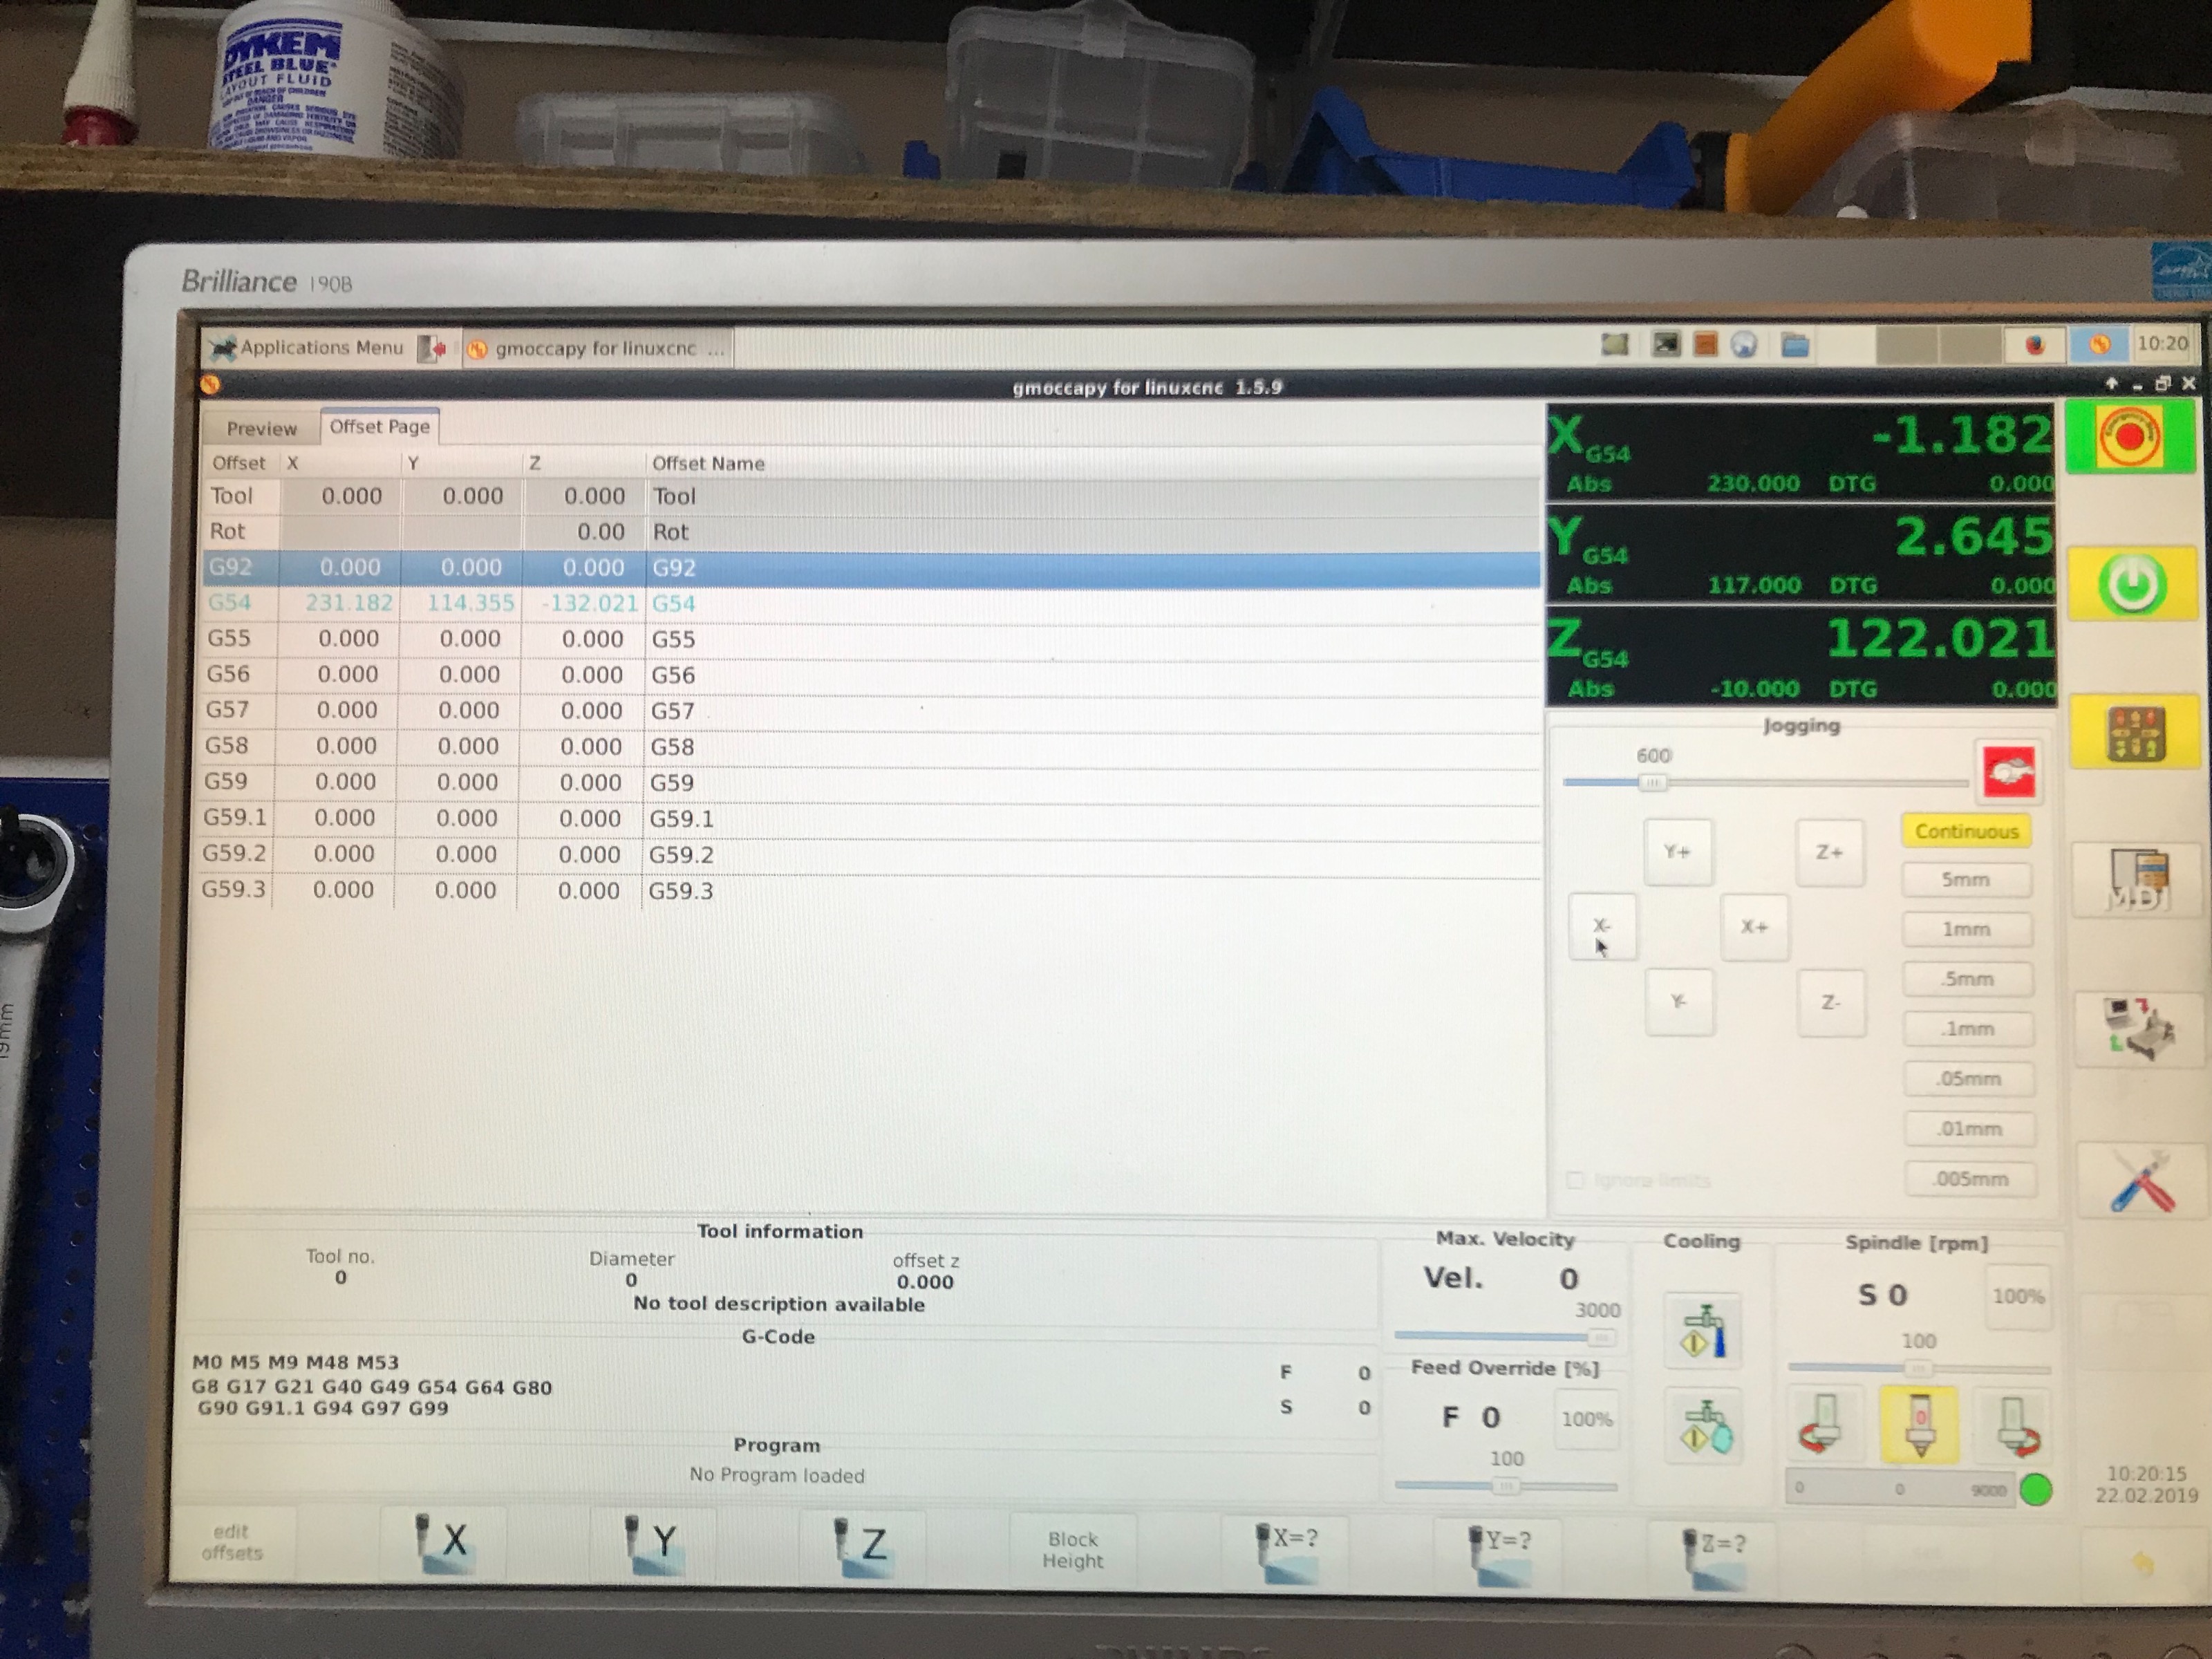Adjust the jogging velocity slider

coord(1765,782)
